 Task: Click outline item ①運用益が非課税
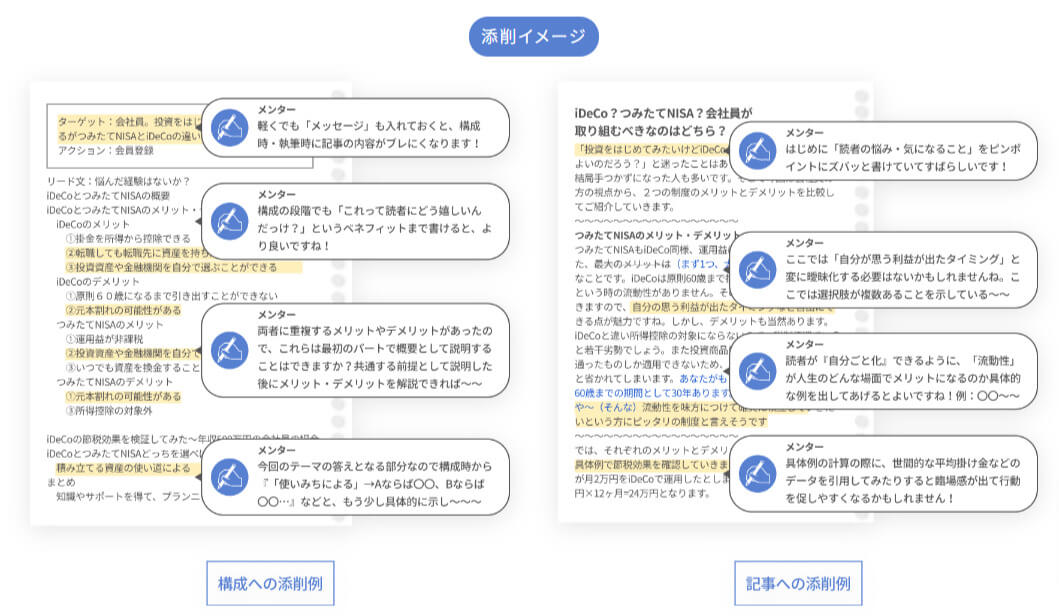tap(104, 339)
